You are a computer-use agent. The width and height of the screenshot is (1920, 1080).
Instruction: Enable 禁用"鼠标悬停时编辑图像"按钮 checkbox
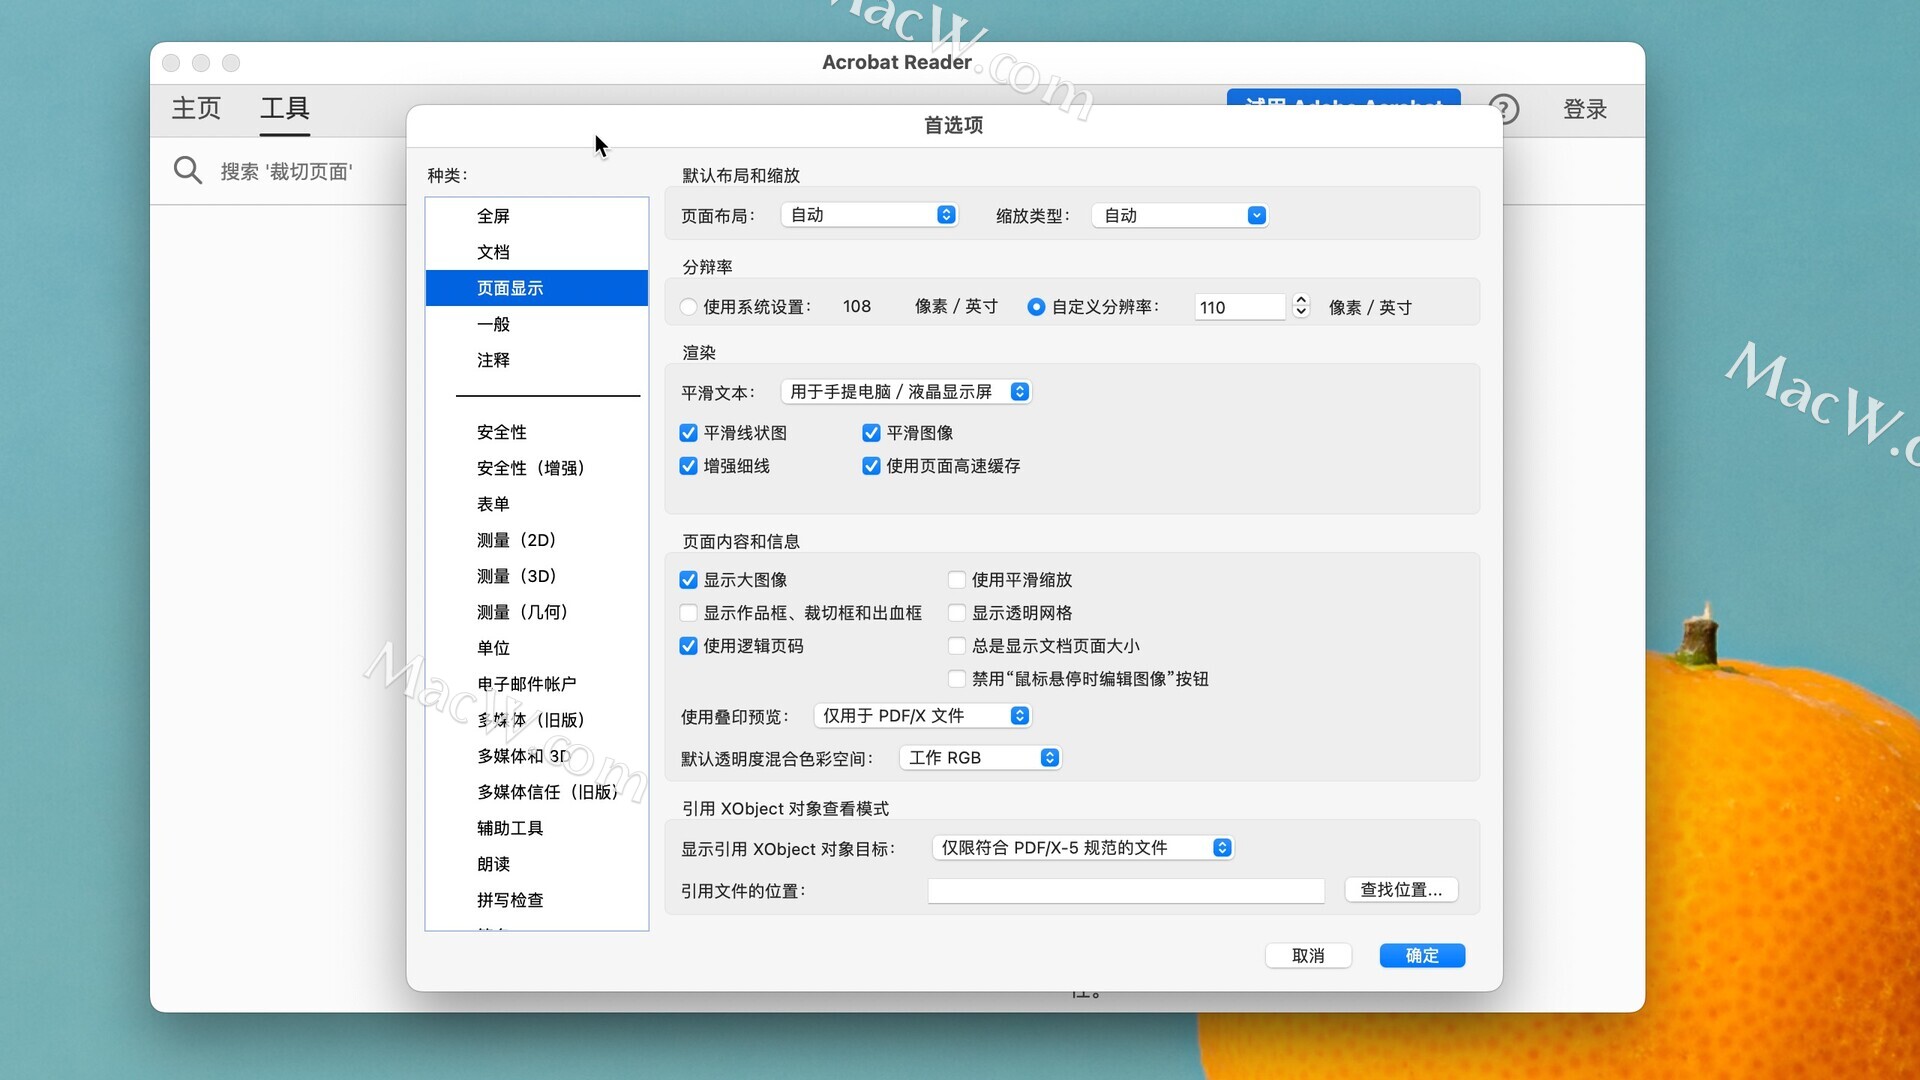(x=957, y=679)
